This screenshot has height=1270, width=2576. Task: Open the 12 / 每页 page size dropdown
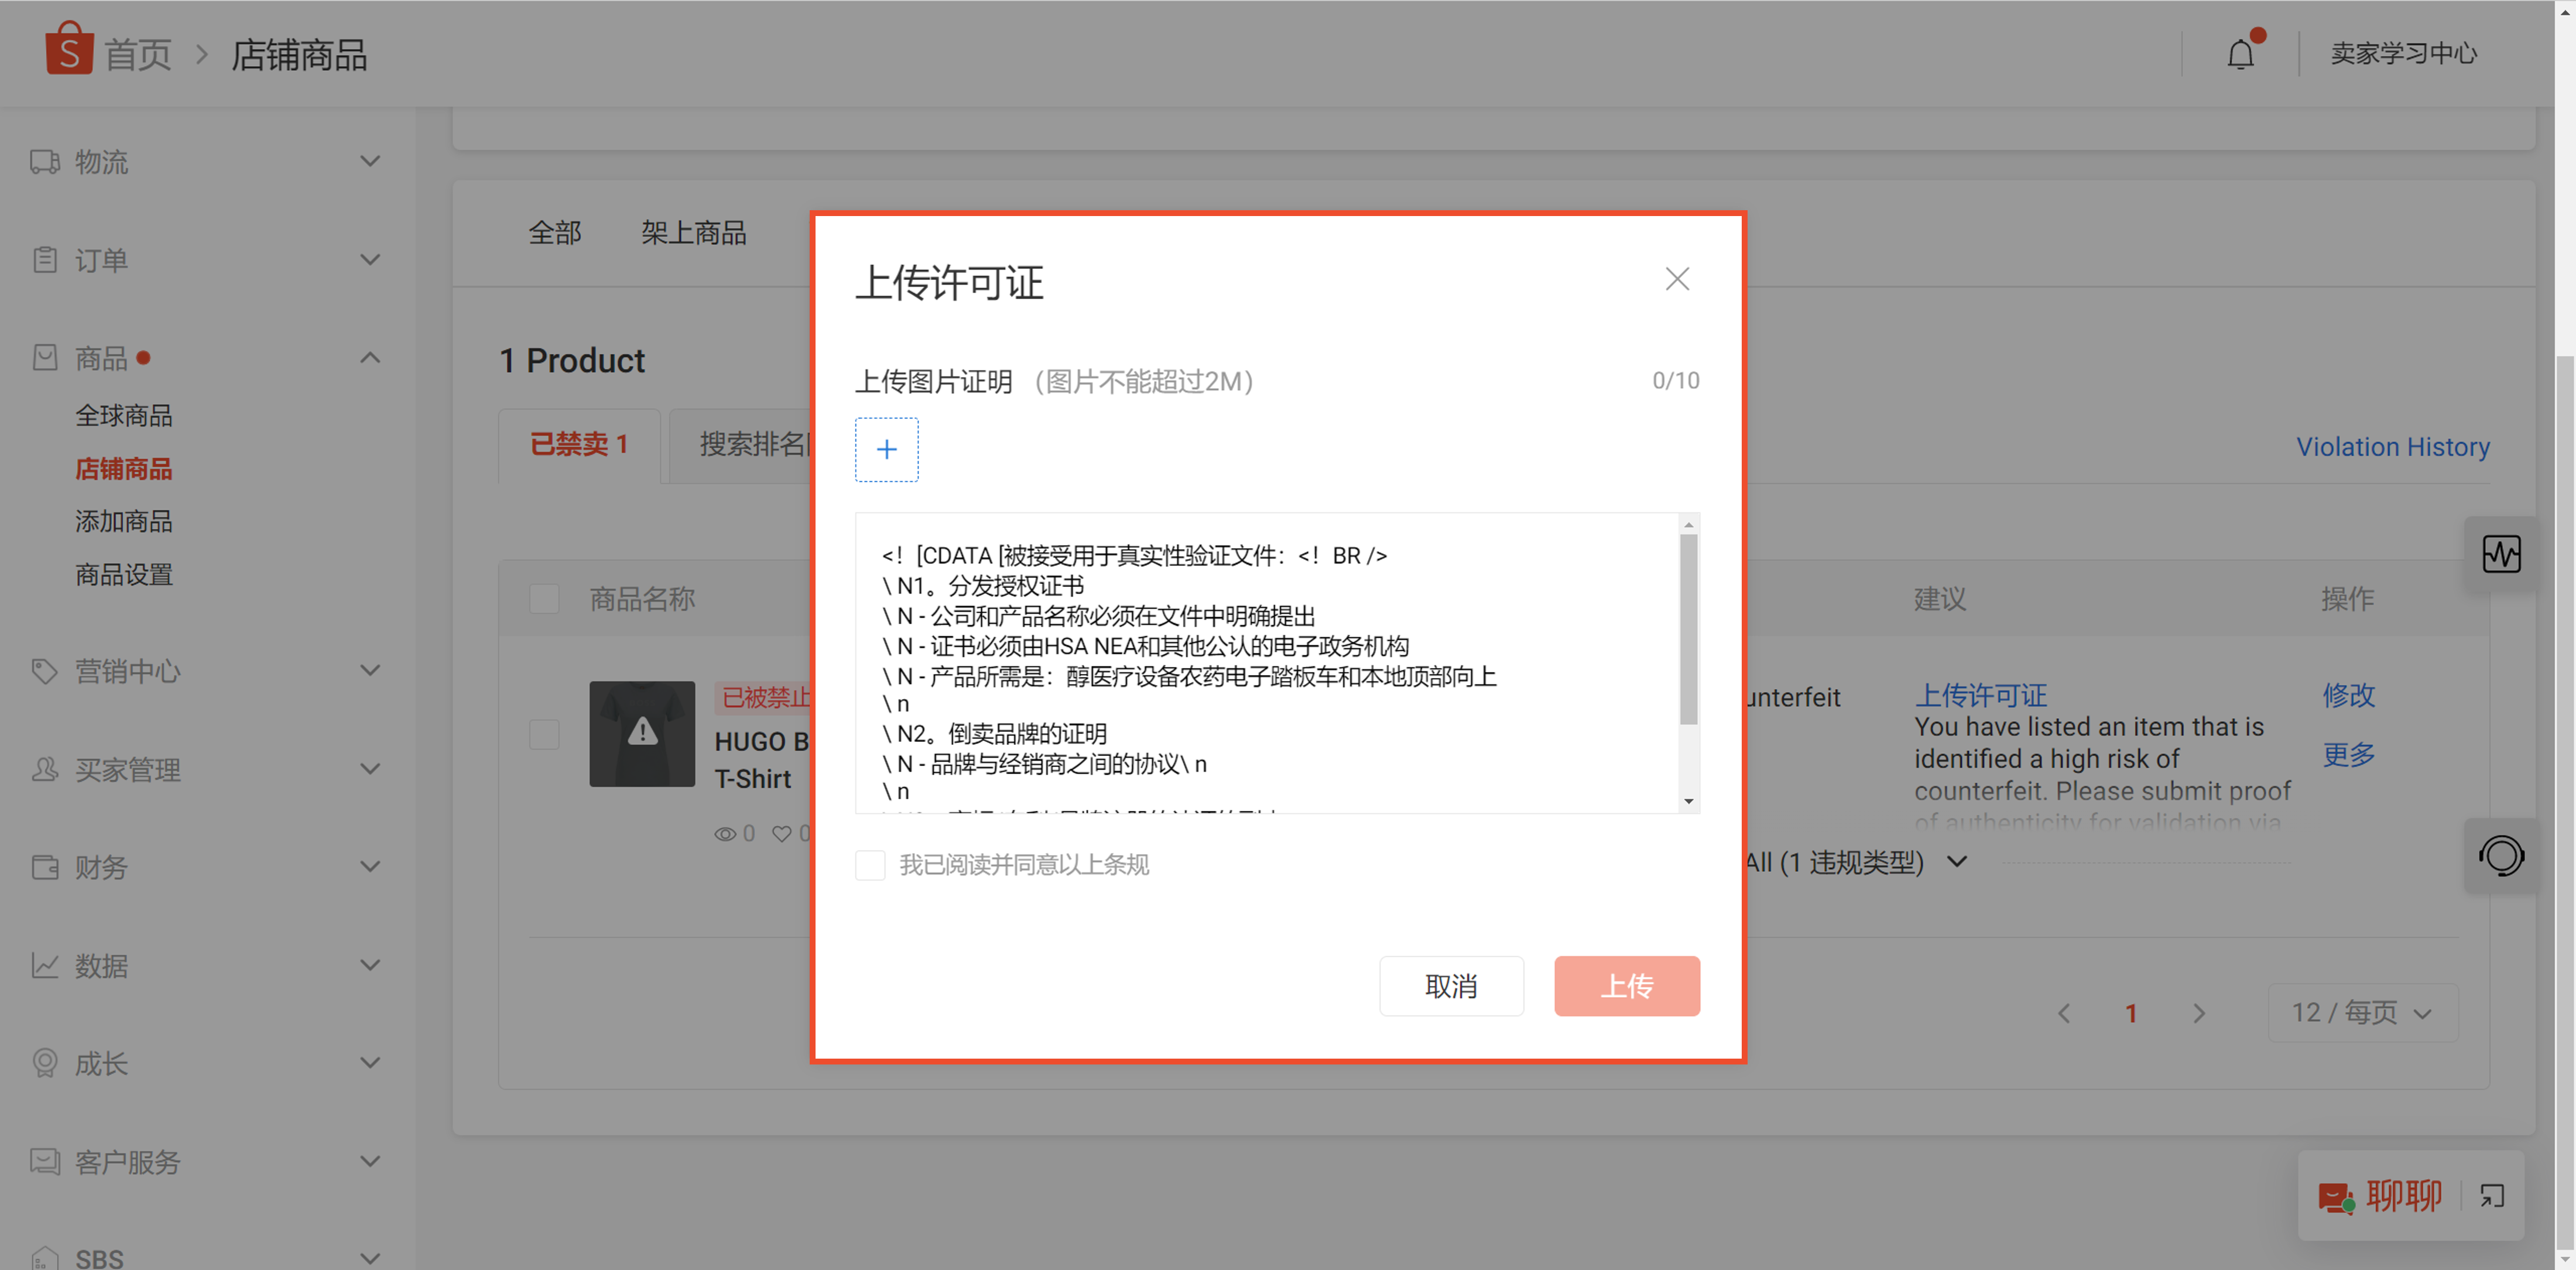2362,1013
